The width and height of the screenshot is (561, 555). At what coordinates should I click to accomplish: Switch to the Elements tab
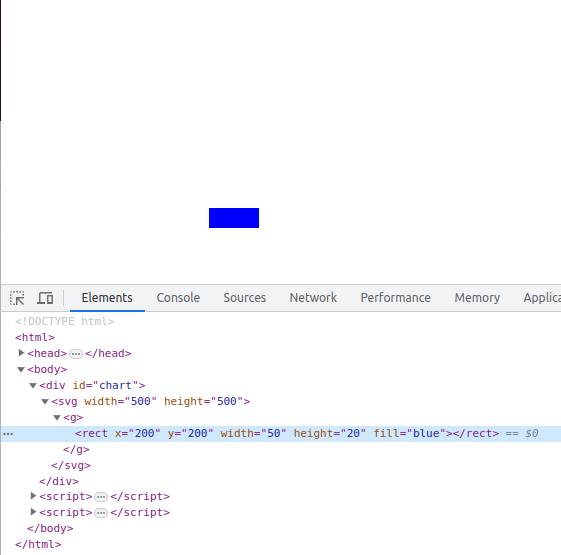click(x=107, y=298)
